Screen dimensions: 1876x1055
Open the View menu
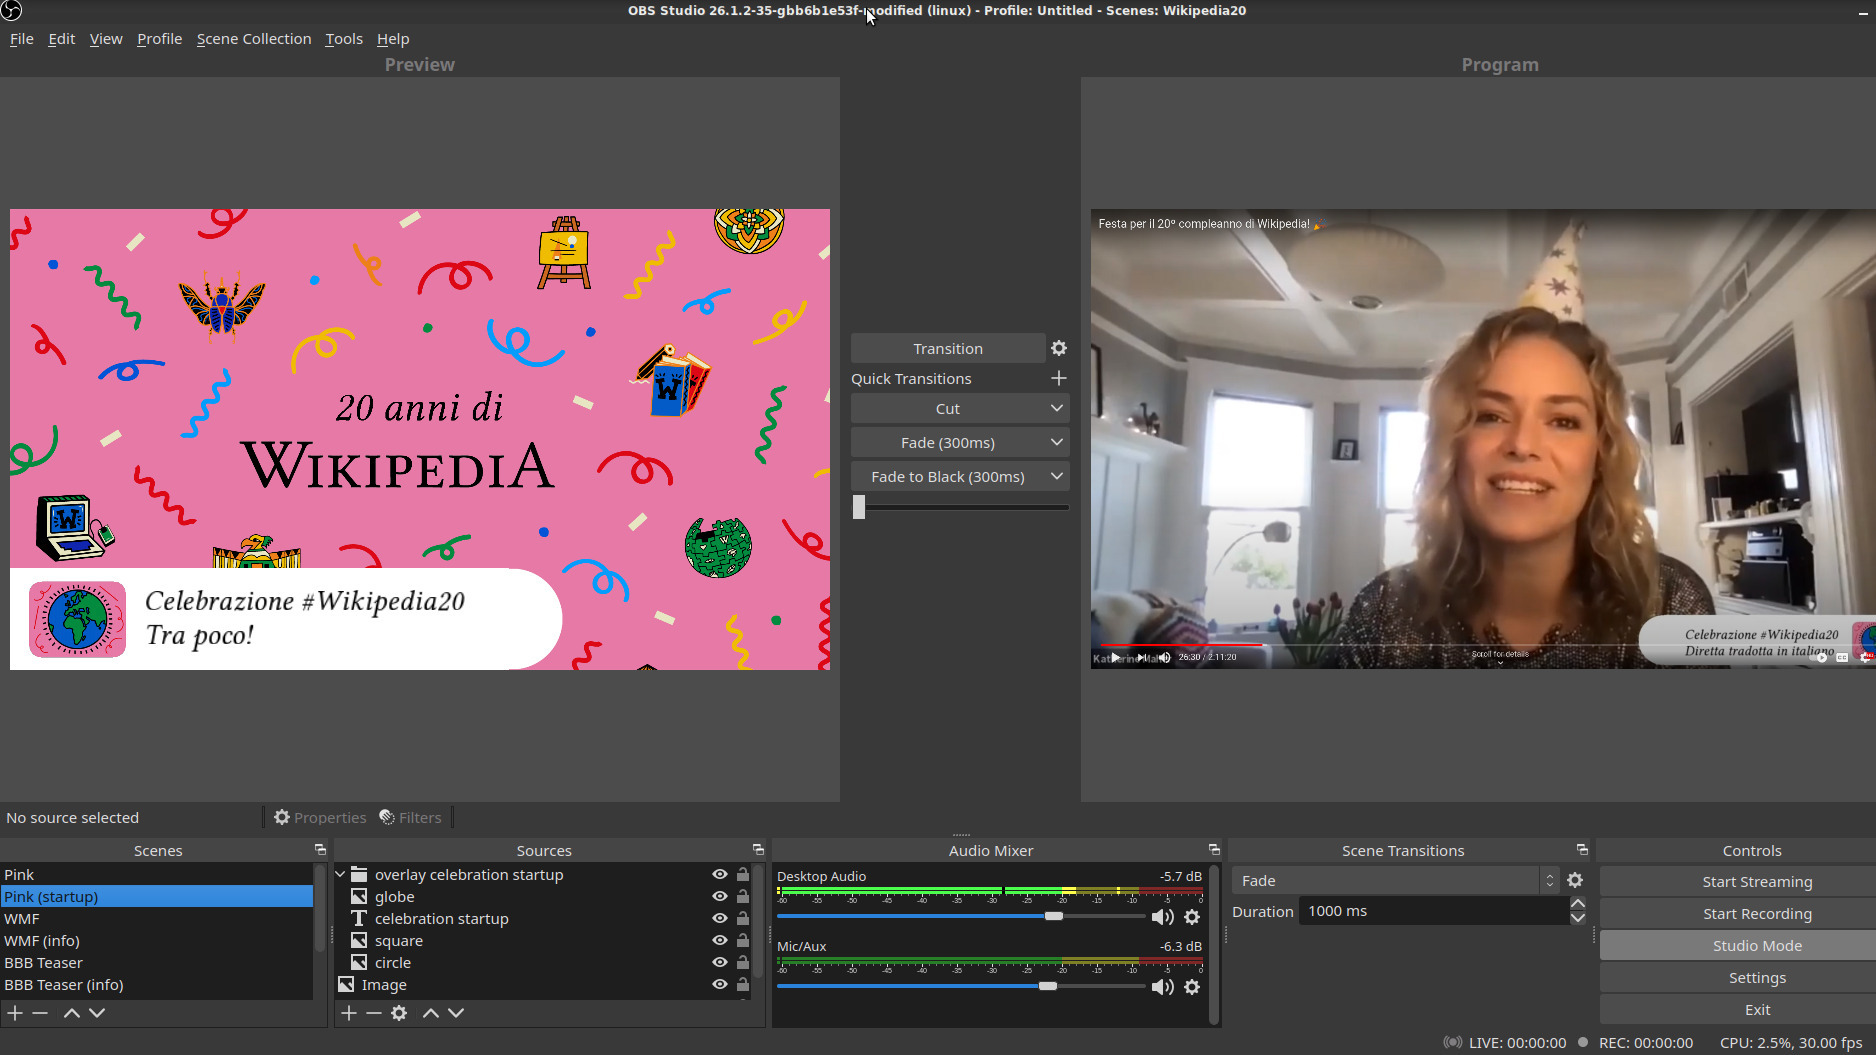pos(106,39)
